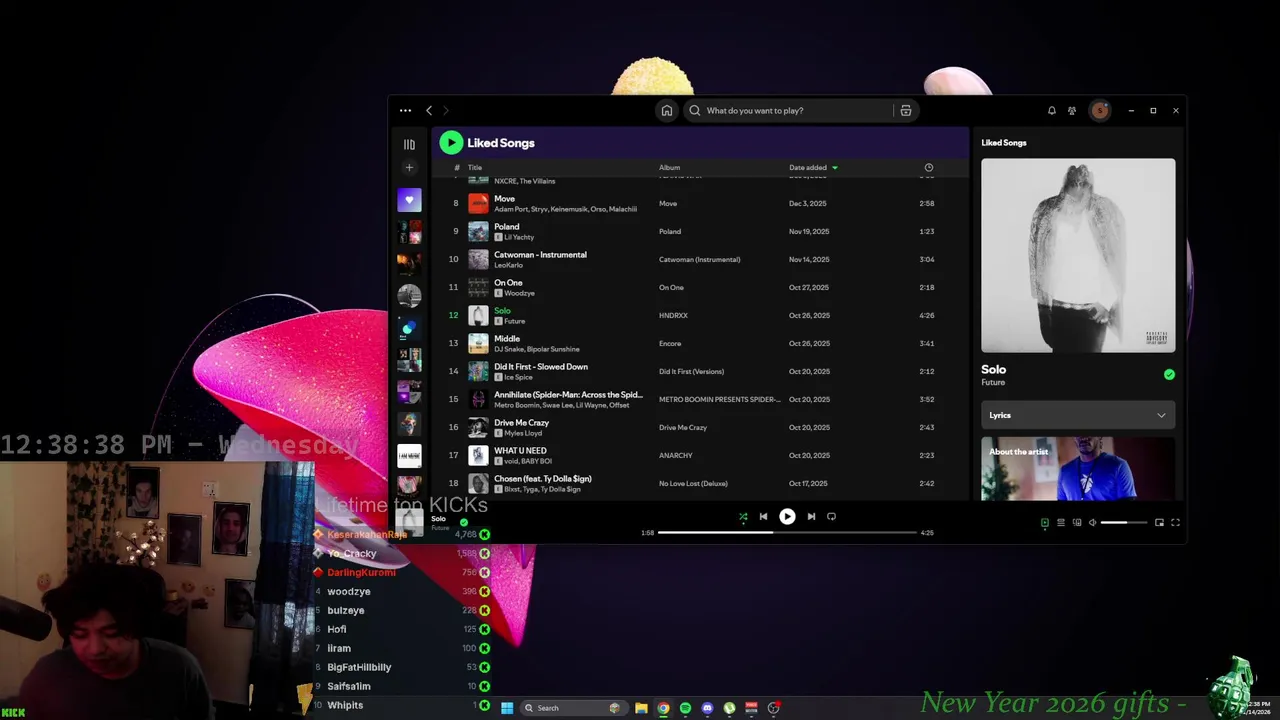Seek on the song progress bar
The height and width of the screenshot is (720, 1280).
coord(787,533)
